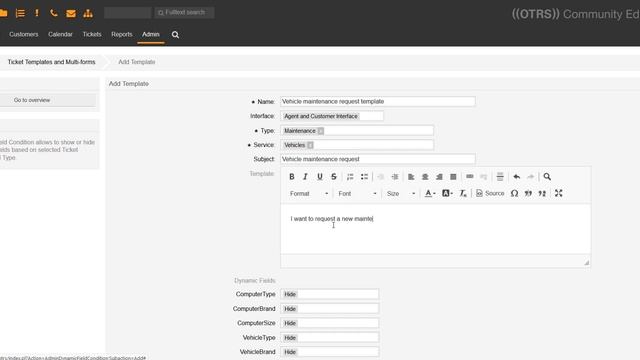Click the Add Template breadcrumb
This screenshot has height=360, width=640.
pos(137,62)
